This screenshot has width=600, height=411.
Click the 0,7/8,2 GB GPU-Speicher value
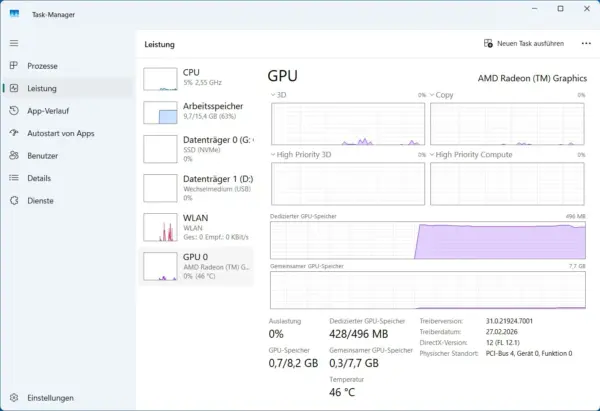pos(293,363)
